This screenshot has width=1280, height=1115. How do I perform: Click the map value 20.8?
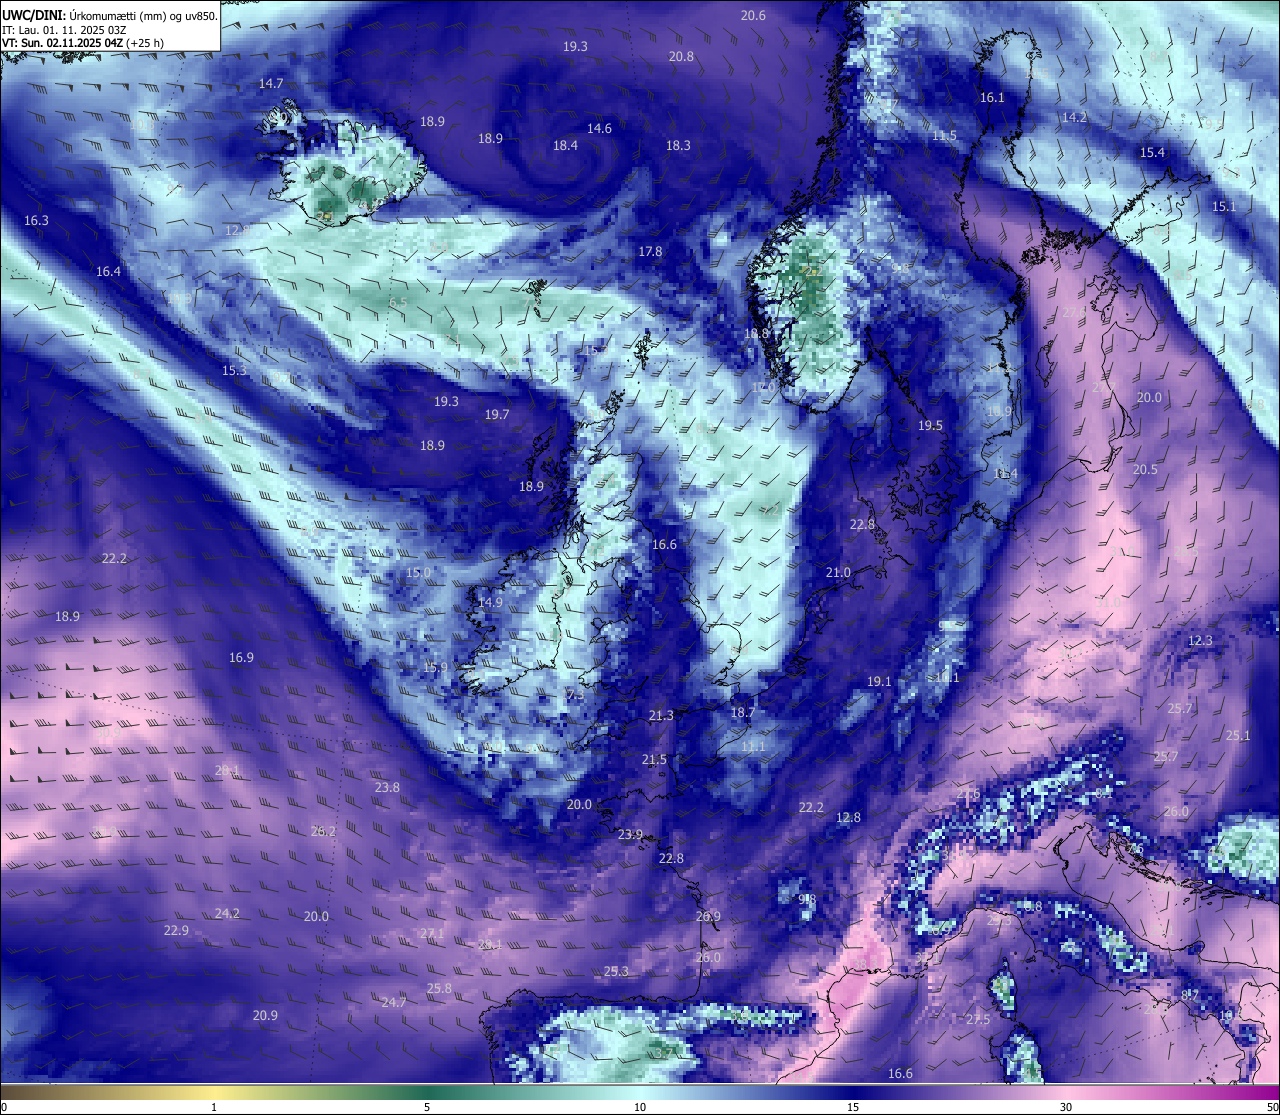pos(681,56)
